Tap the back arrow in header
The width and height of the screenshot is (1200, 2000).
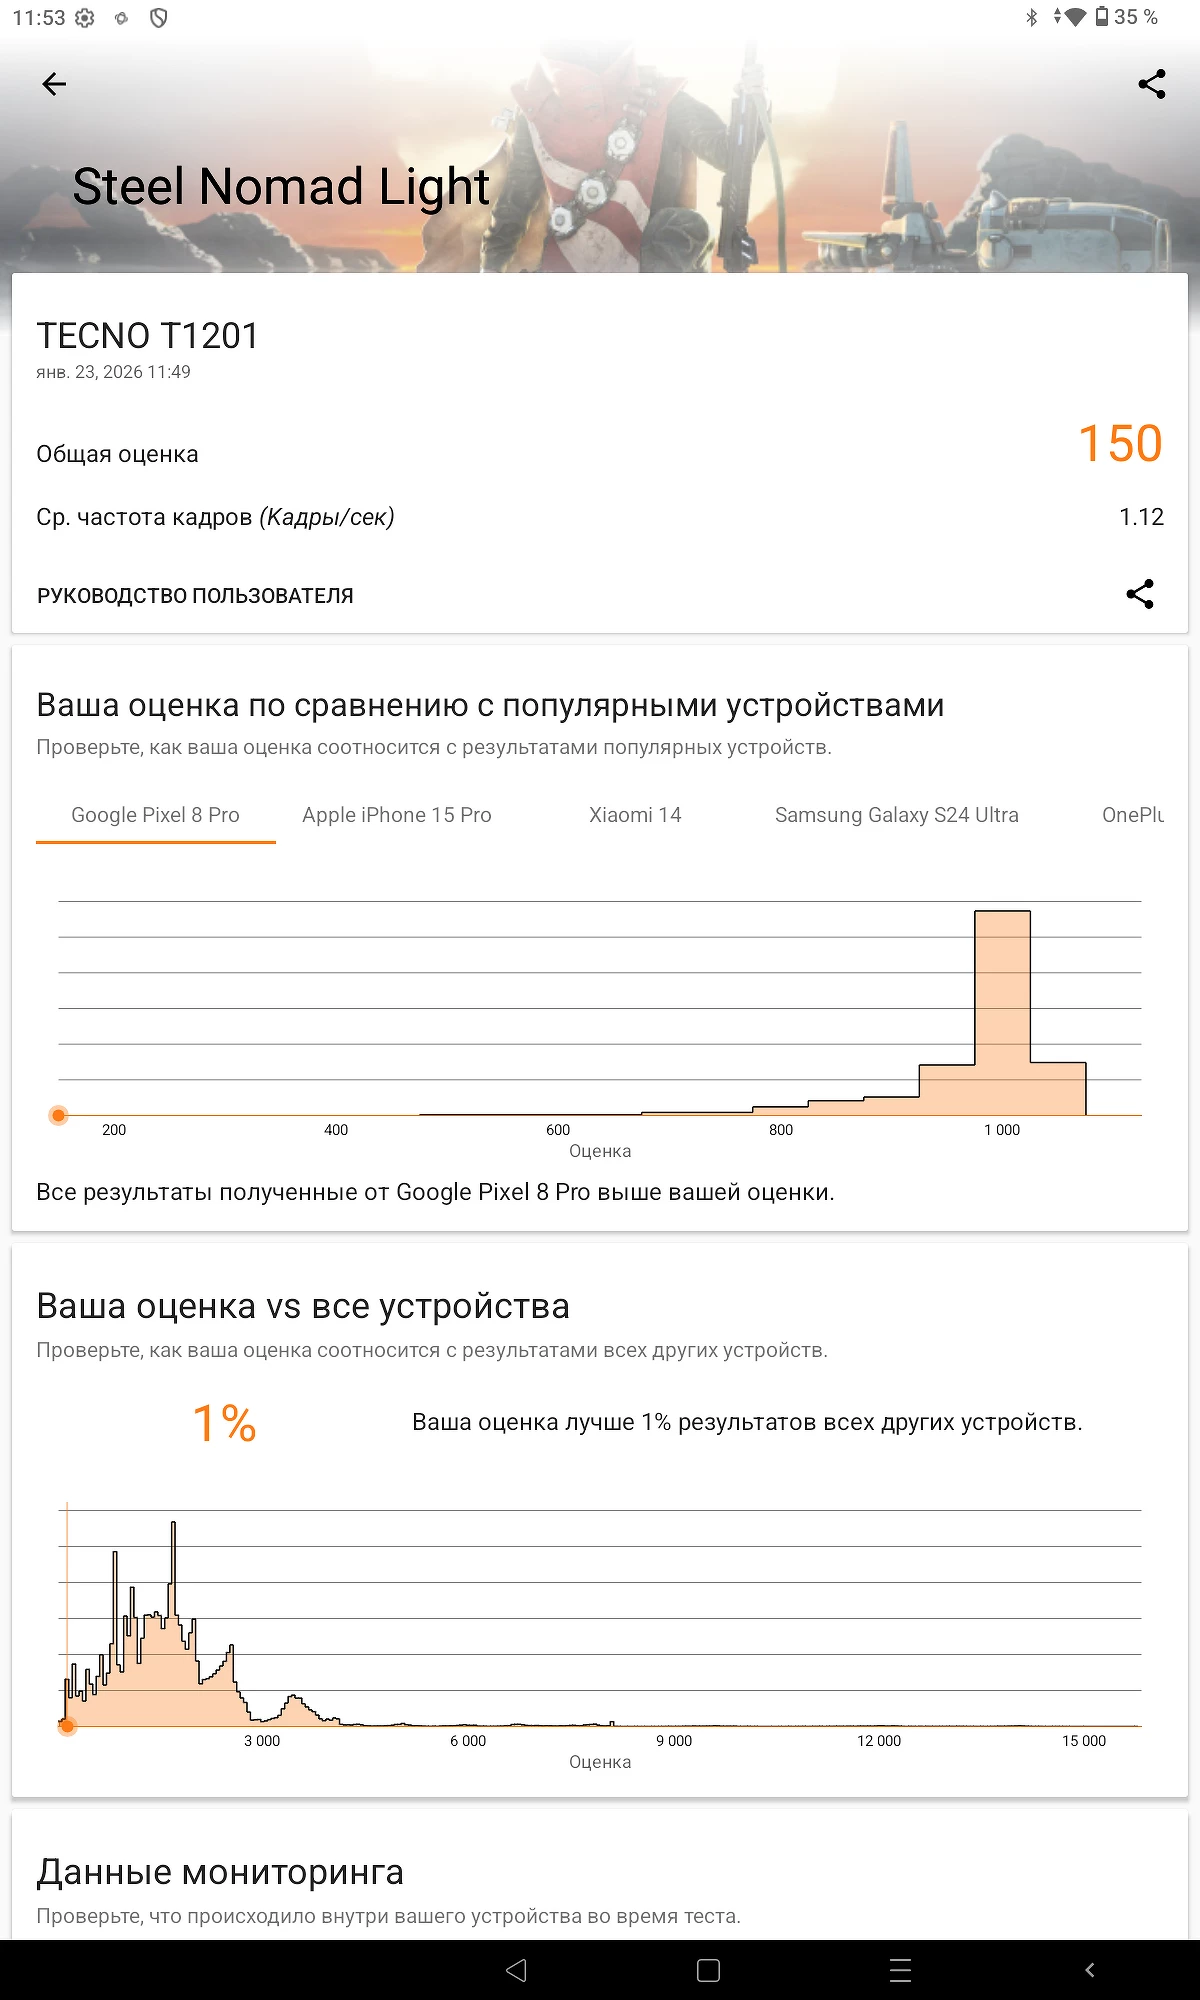[54, 84]
